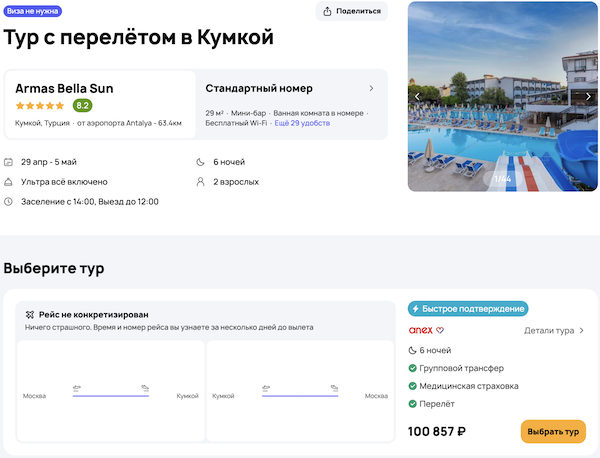Image resolution: width=600 pixels, height=458 pixels.
Task: Click the Виза не нужна badge
Action: click(x=33, y=11)
